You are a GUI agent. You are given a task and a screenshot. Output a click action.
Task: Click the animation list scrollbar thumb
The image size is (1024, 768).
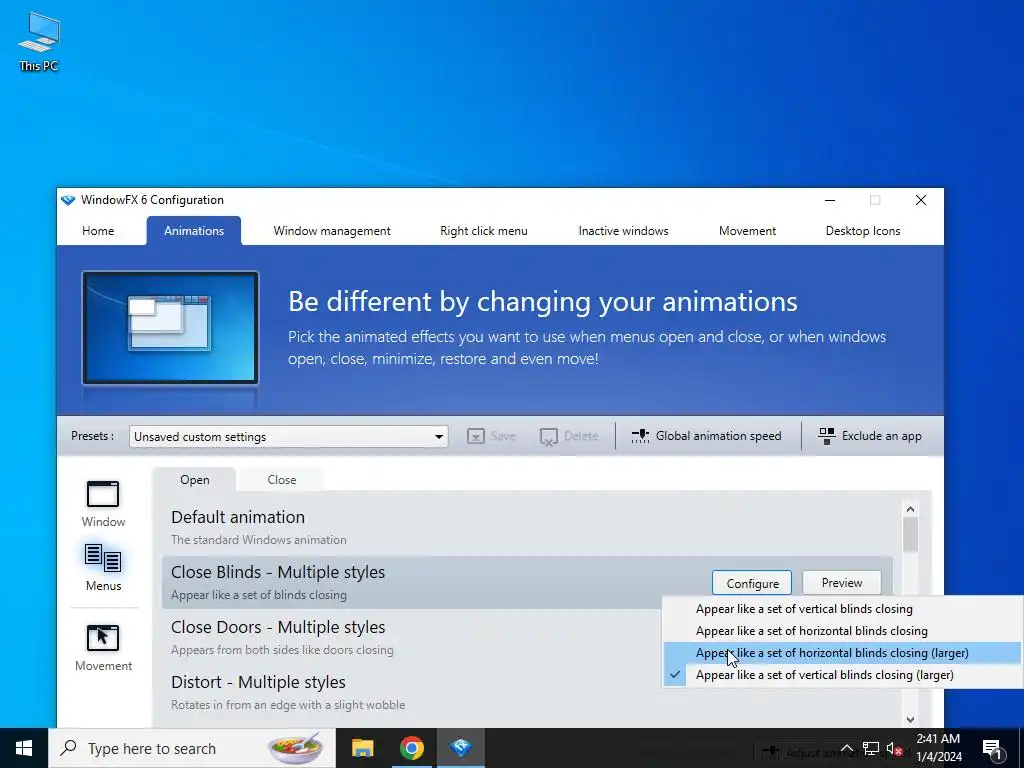910,535
